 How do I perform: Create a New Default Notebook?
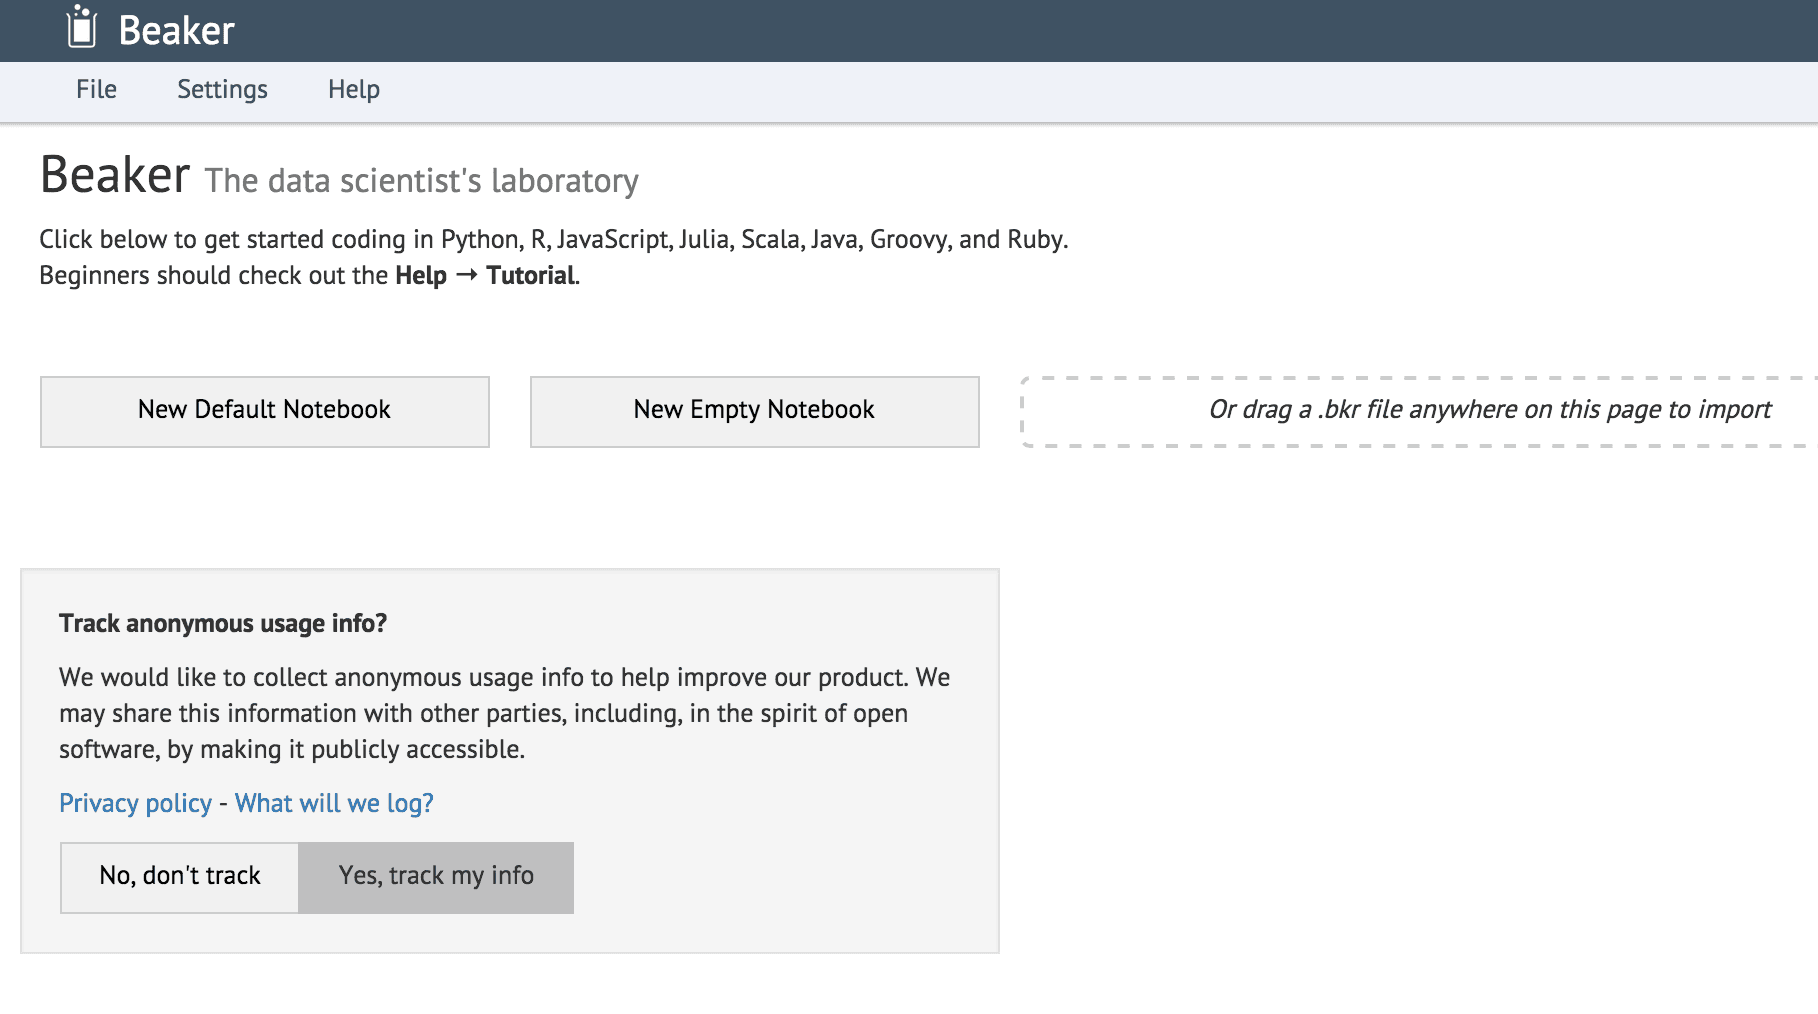point(265,411)
